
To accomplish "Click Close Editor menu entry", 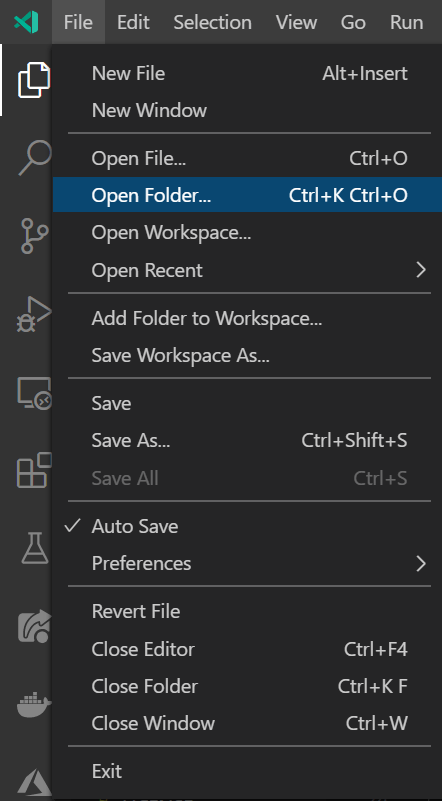I will pos(247,649).
